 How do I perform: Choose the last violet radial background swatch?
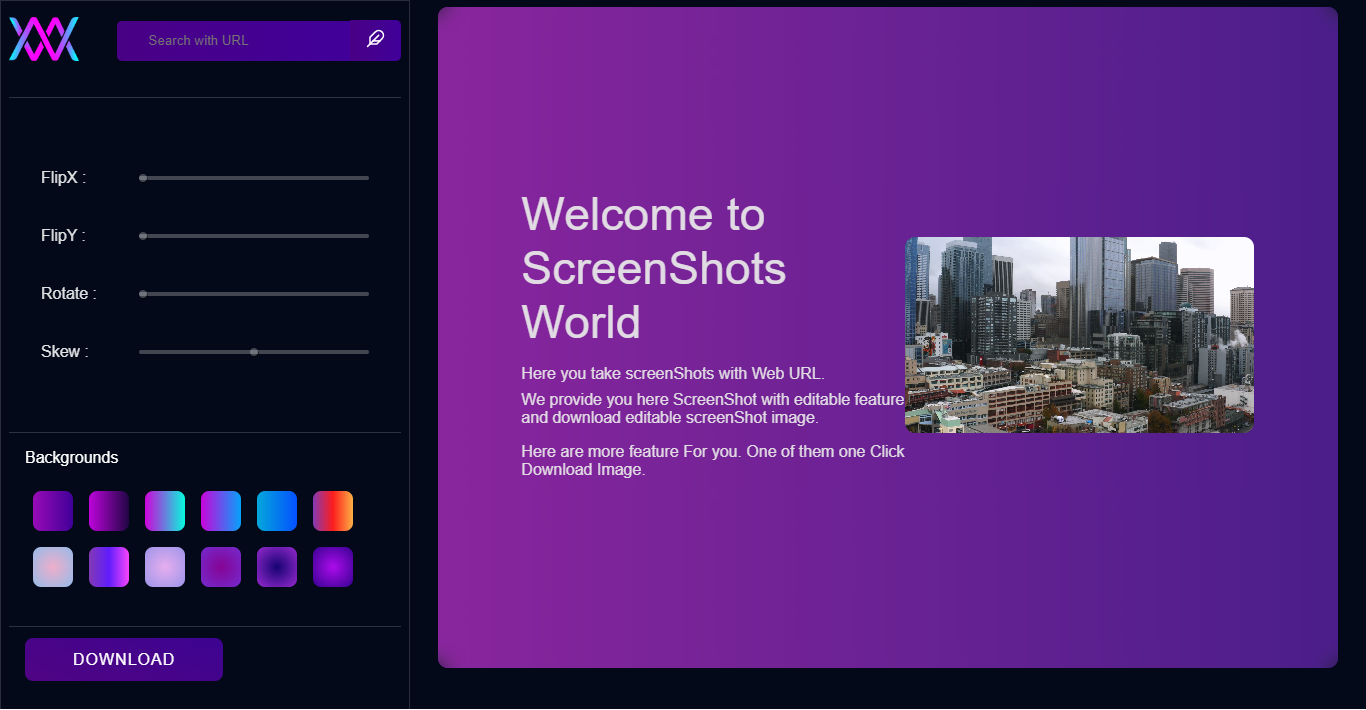coord(333,567)
